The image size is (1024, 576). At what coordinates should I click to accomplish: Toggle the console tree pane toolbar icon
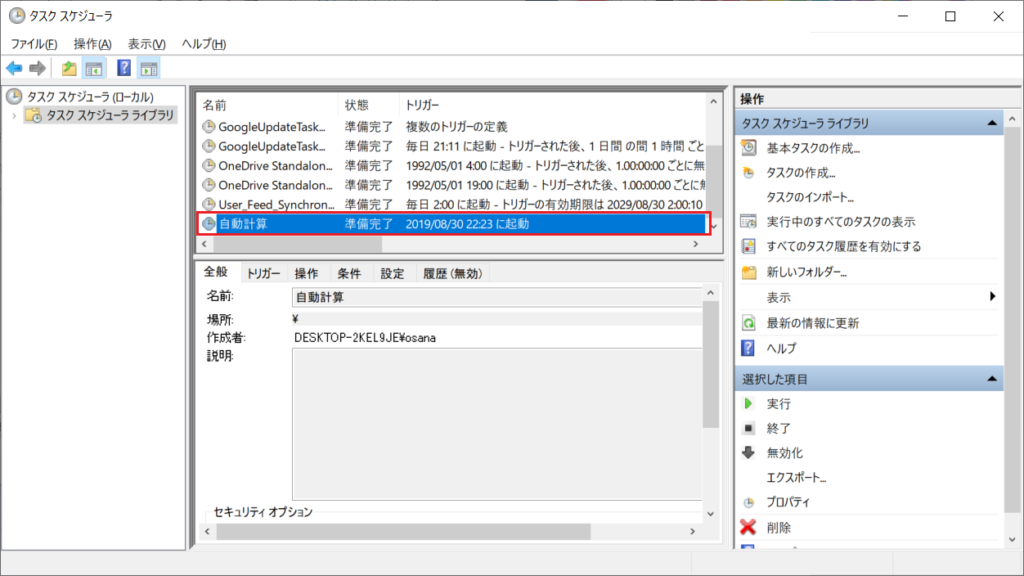(94, 68)
